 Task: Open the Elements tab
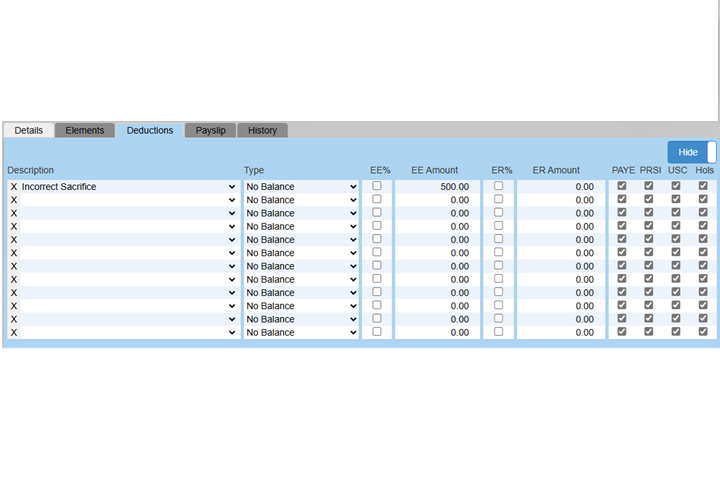pyautogui.click(x=85, y=130)
